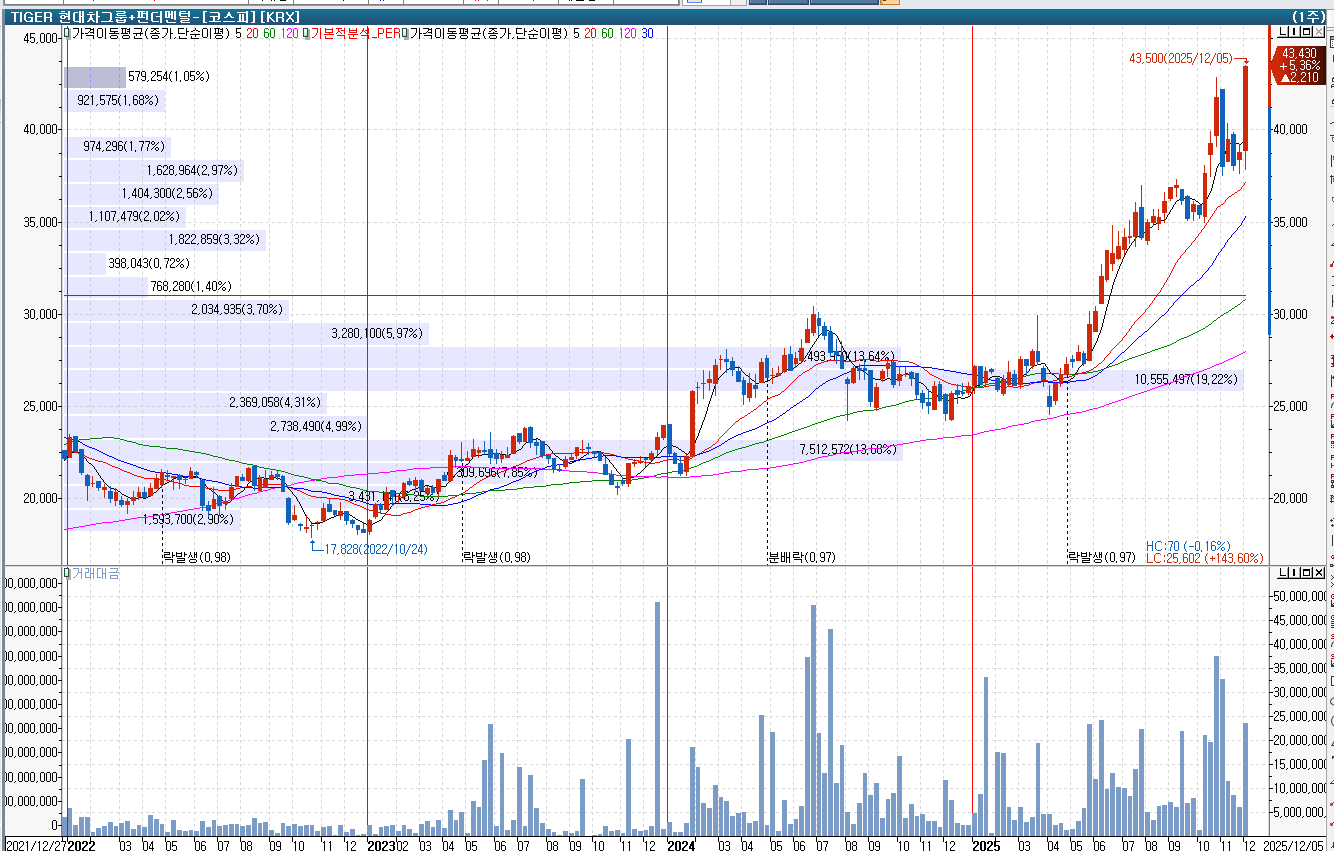Select the 30-period value in second moving average legend

(x=648, y=33)
